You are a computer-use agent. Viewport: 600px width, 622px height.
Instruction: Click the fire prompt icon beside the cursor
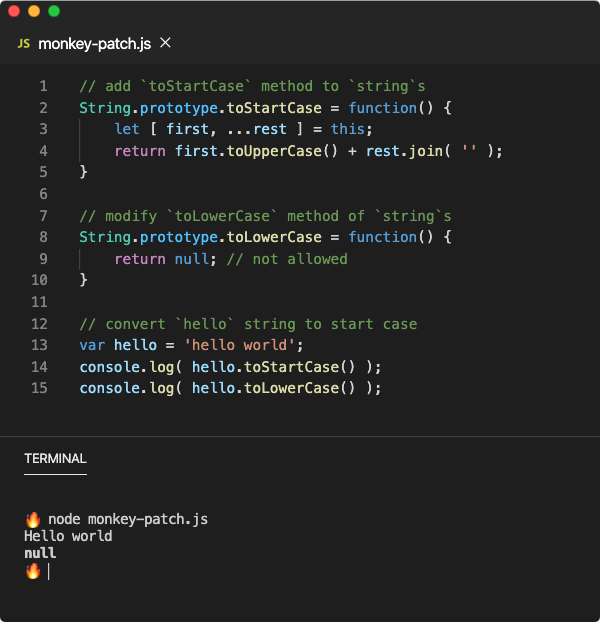(x=33, y=571)
